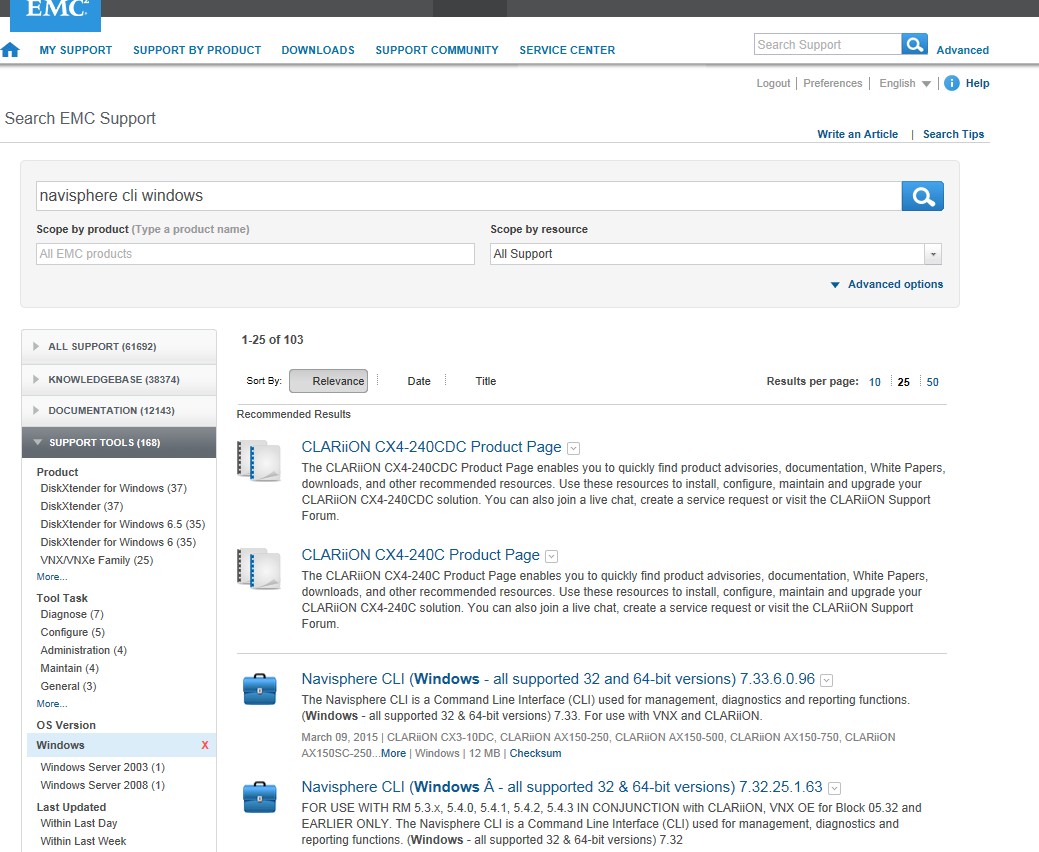This screenshot has width=1039, height=852.
Task: Click the blue info Help icon
Action: (952, 83)
